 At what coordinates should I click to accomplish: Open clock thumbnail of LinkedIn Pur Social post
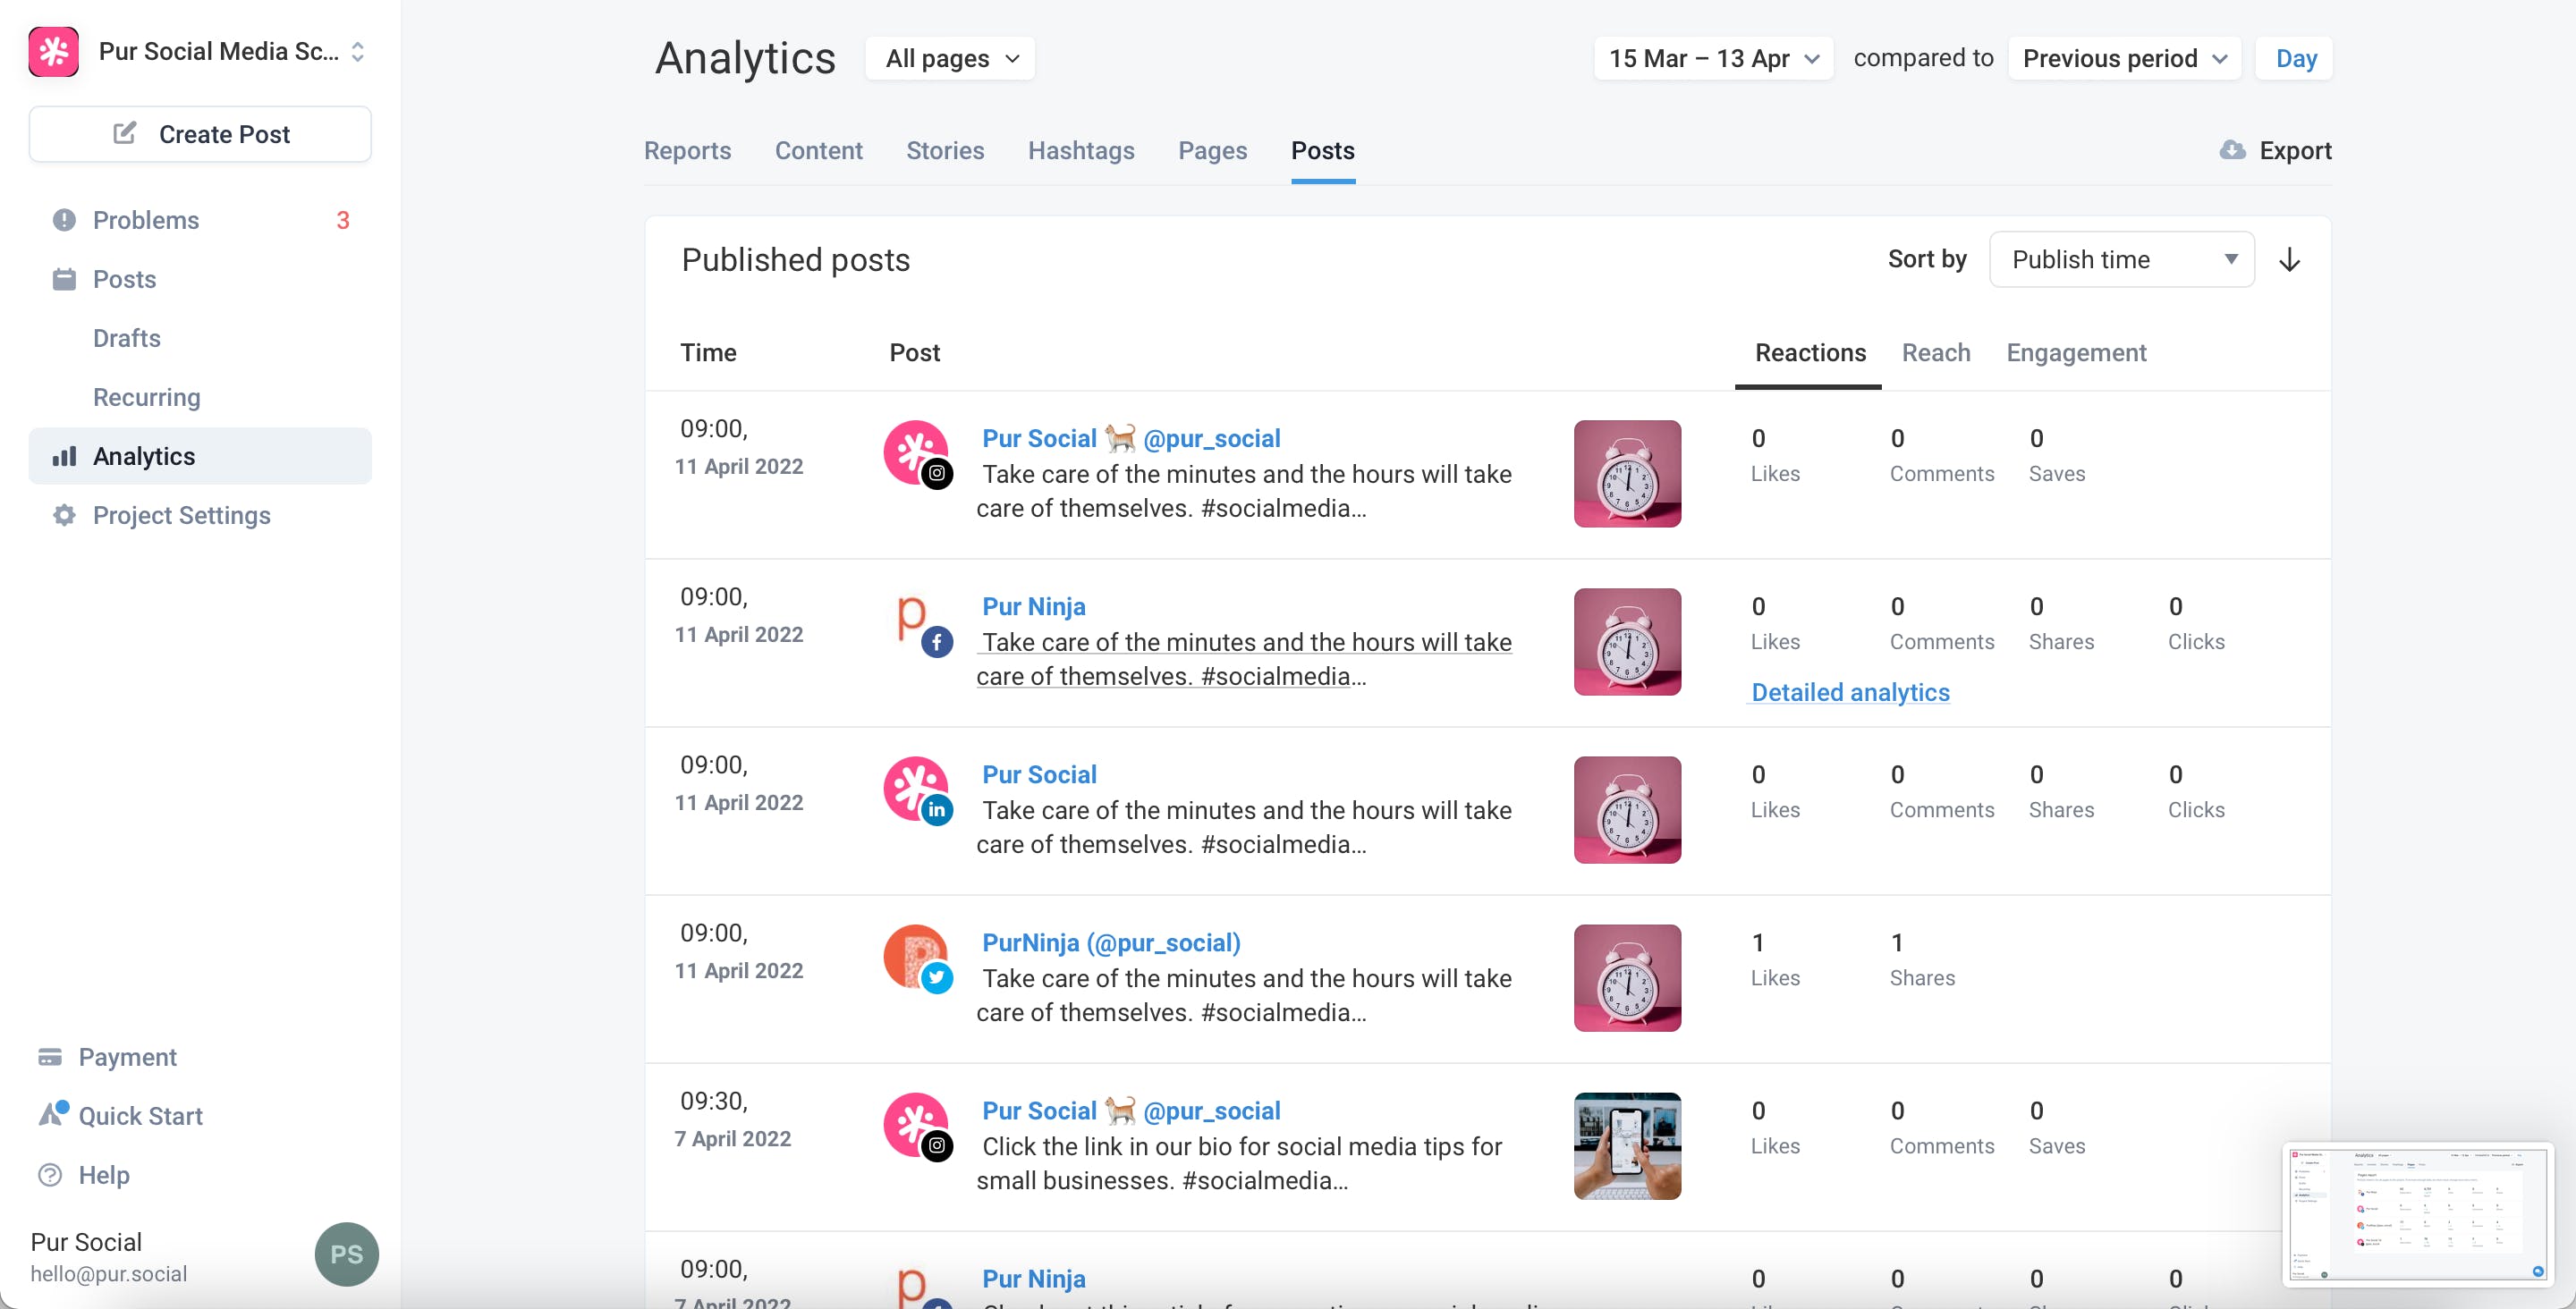tap(1627, 809)
